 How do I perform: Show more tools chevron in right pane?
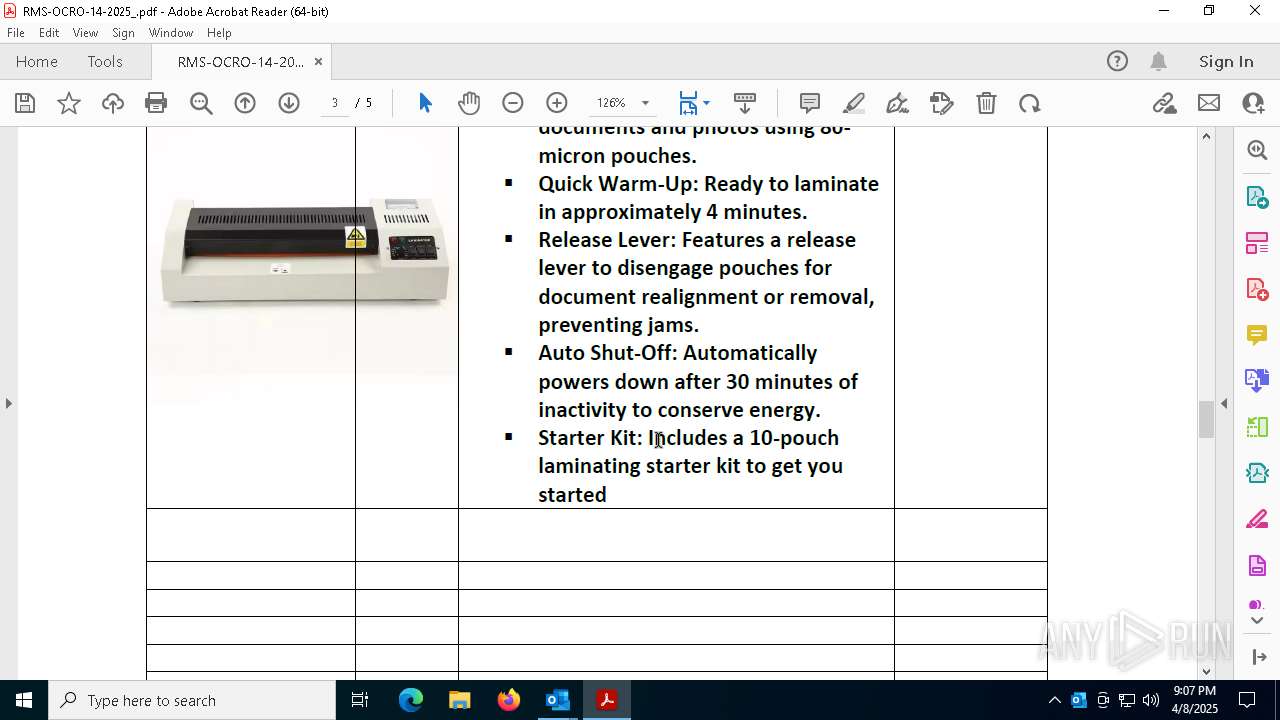click(1257, 620)
